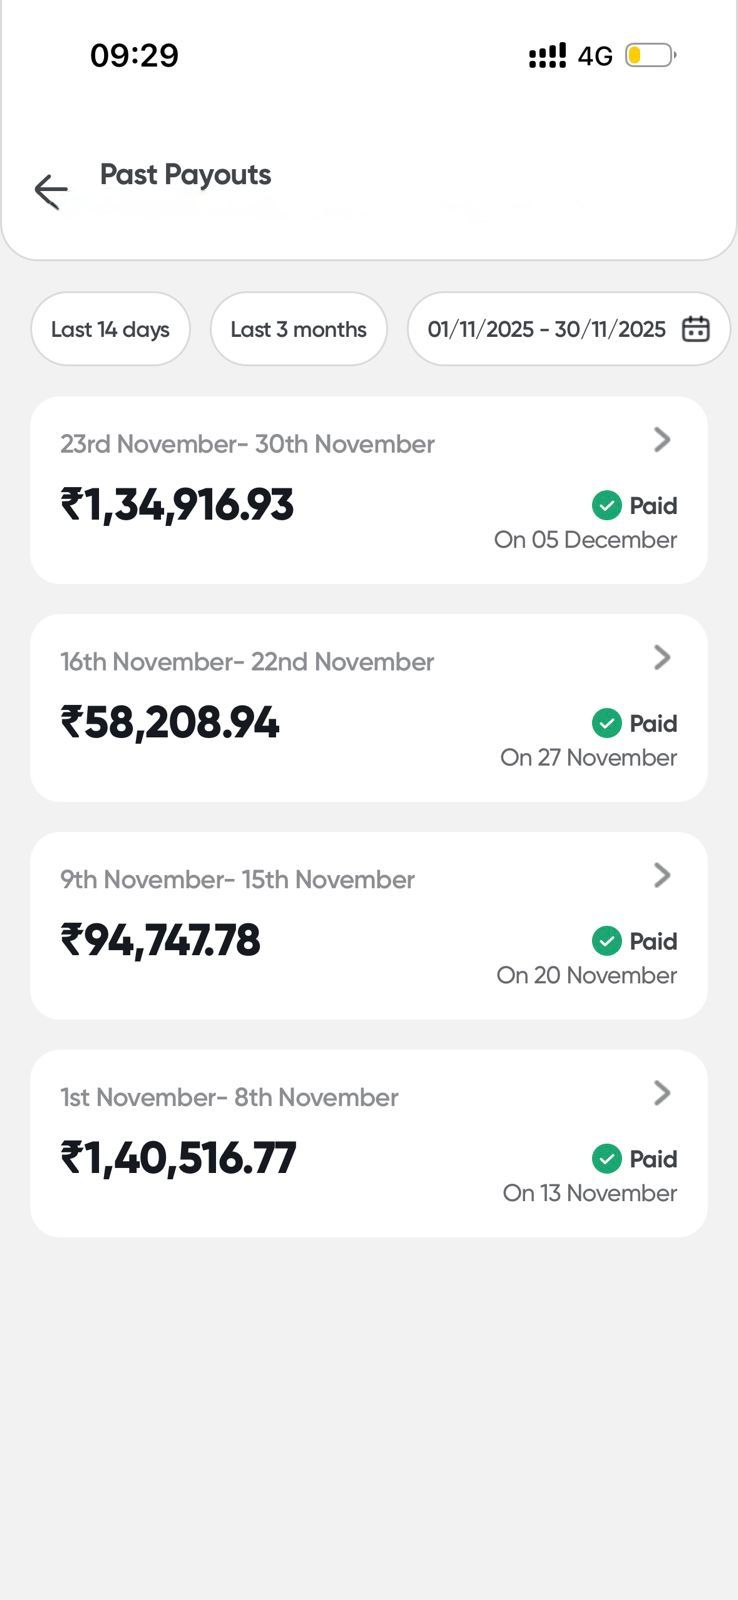Select the Last 14 days filter

click(x=110, y=329)
